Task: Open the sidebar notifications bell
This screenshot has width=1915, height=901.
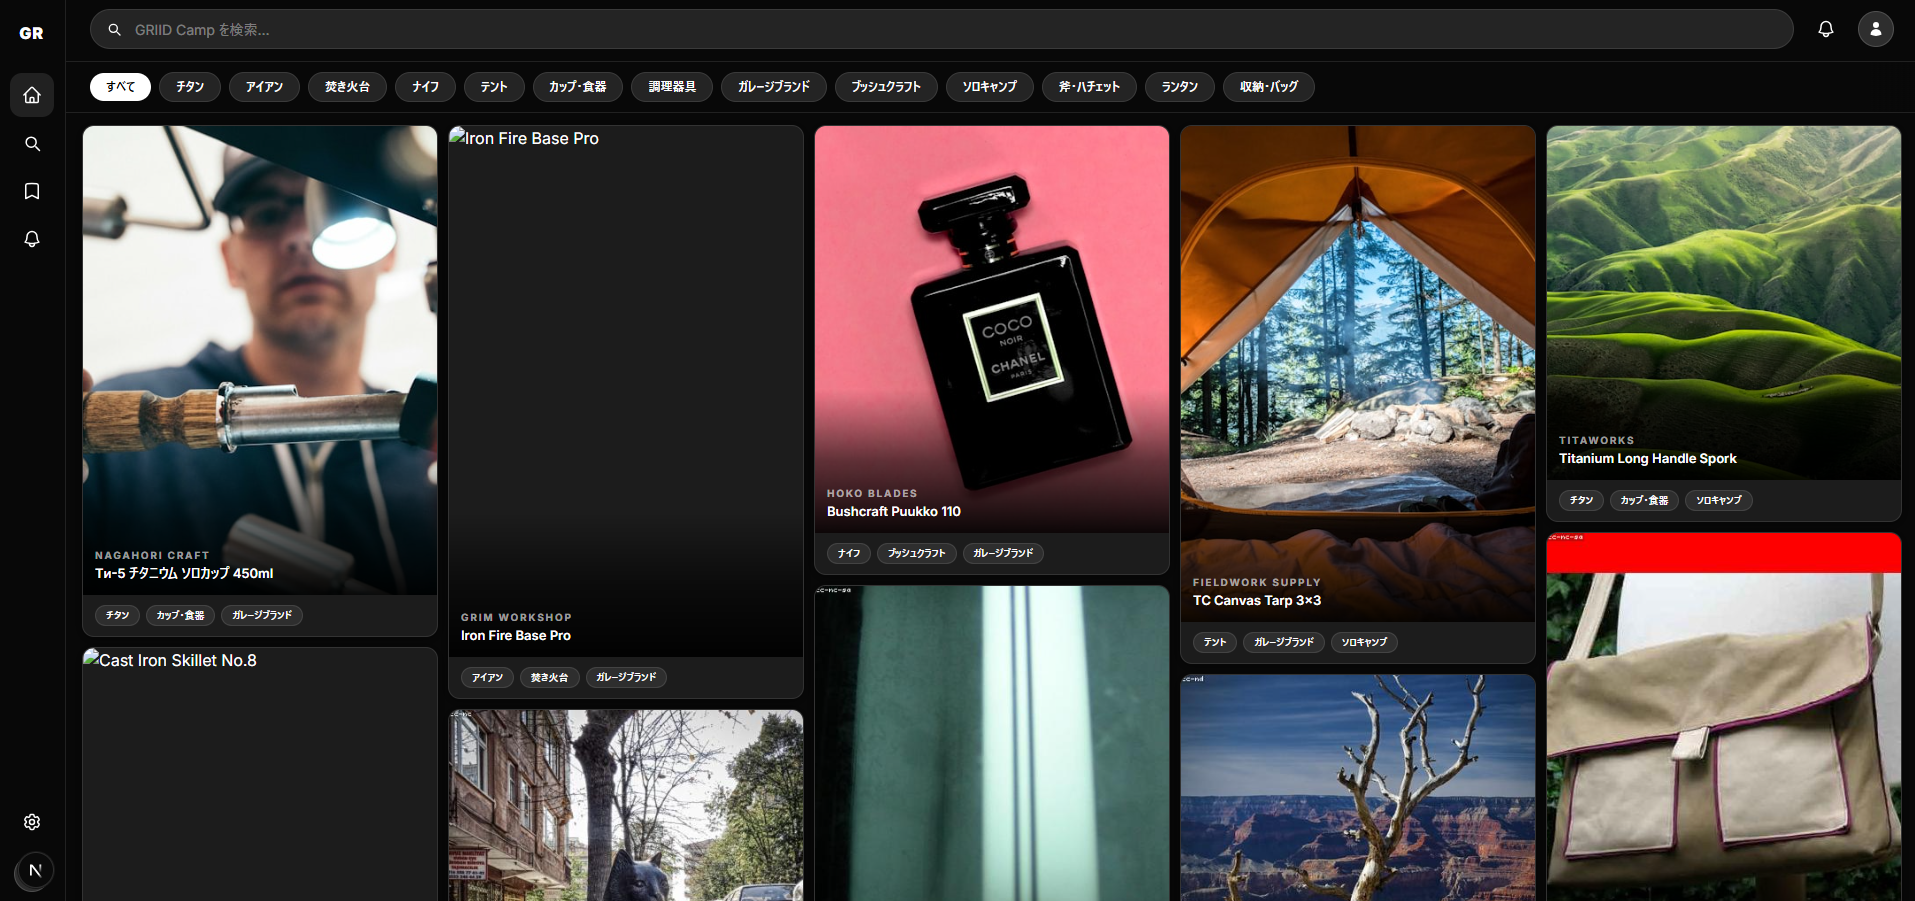Action: coord(32,239)
